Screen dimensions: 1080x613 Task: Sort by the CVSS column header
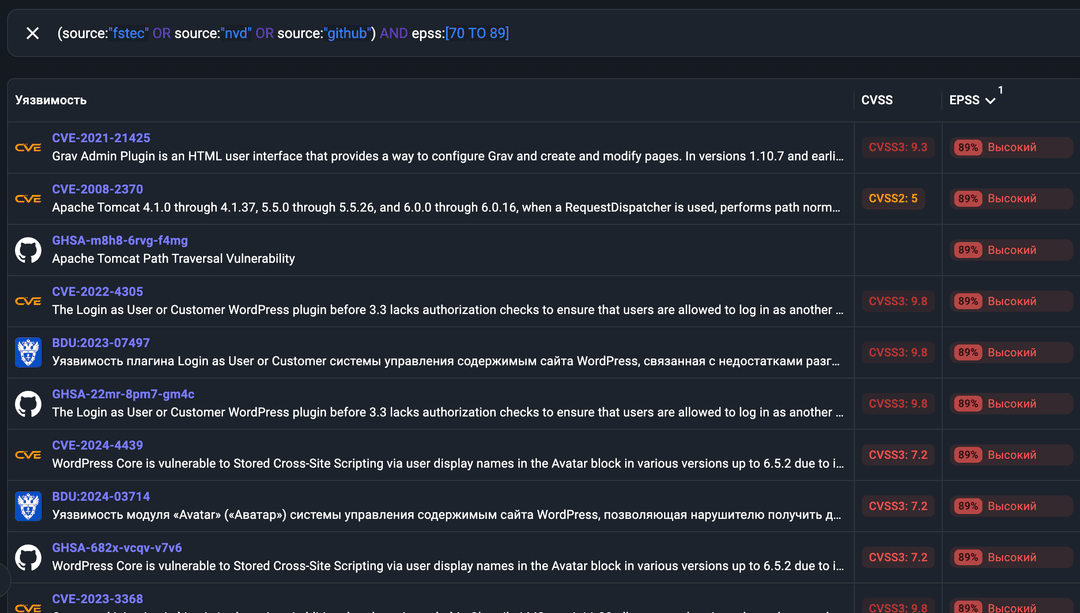tap(877, 100)
